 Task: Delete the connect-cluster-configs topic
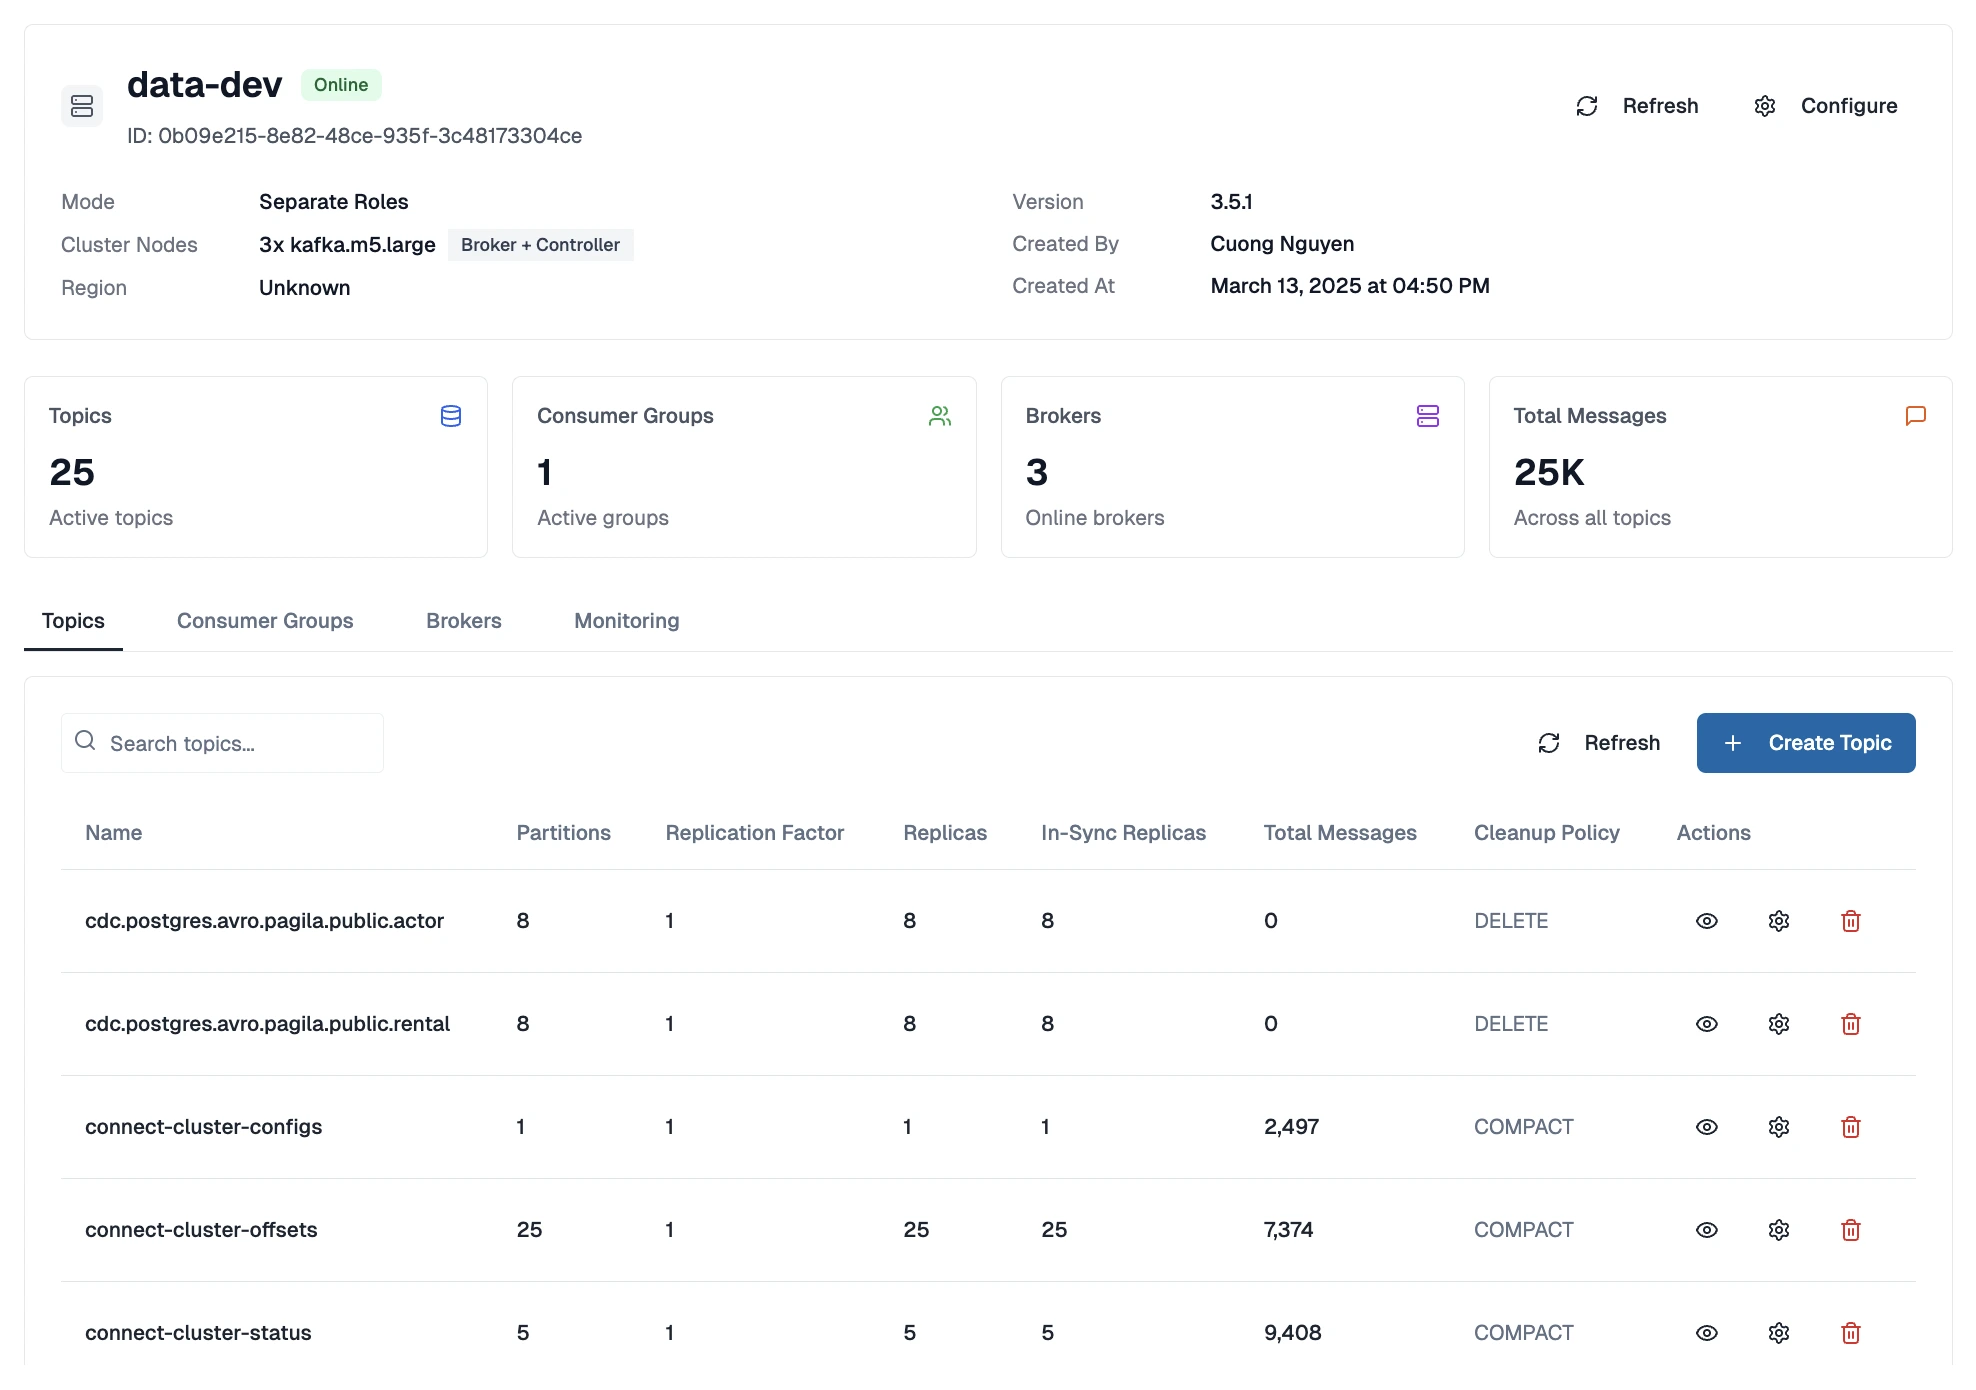click(1850, 1127)
